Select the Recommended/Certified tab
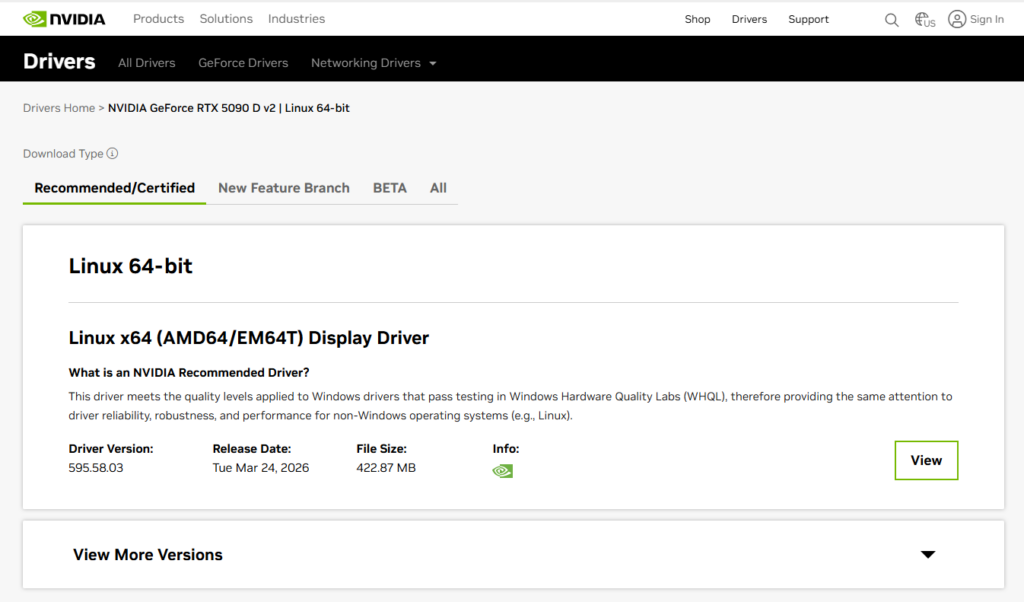1024x602 pixels. pyautogui.click(x=114, y=188)
